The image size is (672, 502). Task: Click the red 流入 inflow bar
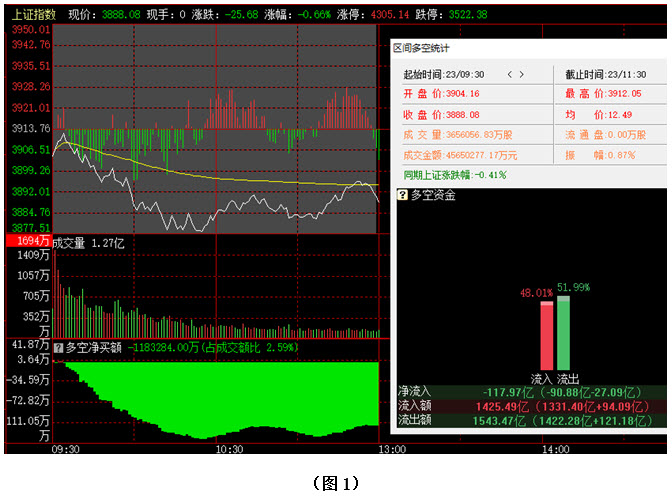click(x=546, y=337)
